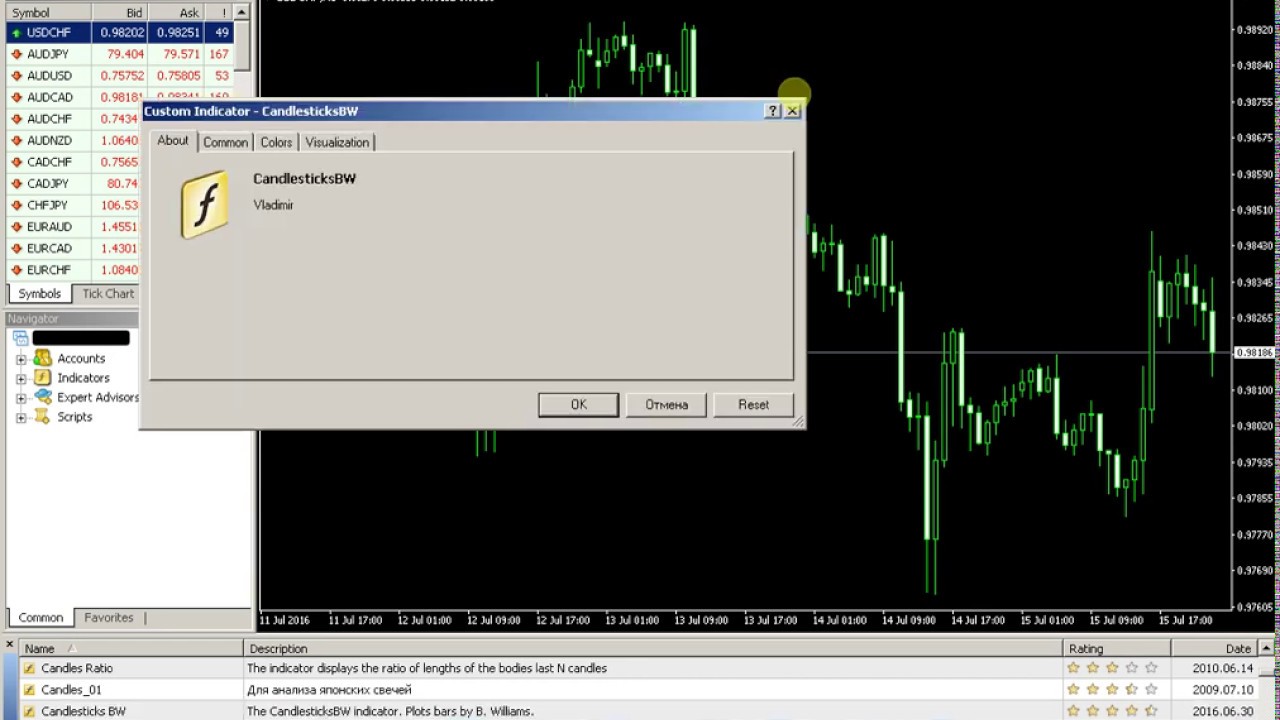Click the CandlesticksBW indicator function icon
Viewport: 1280px width, 720px height.
204,205
